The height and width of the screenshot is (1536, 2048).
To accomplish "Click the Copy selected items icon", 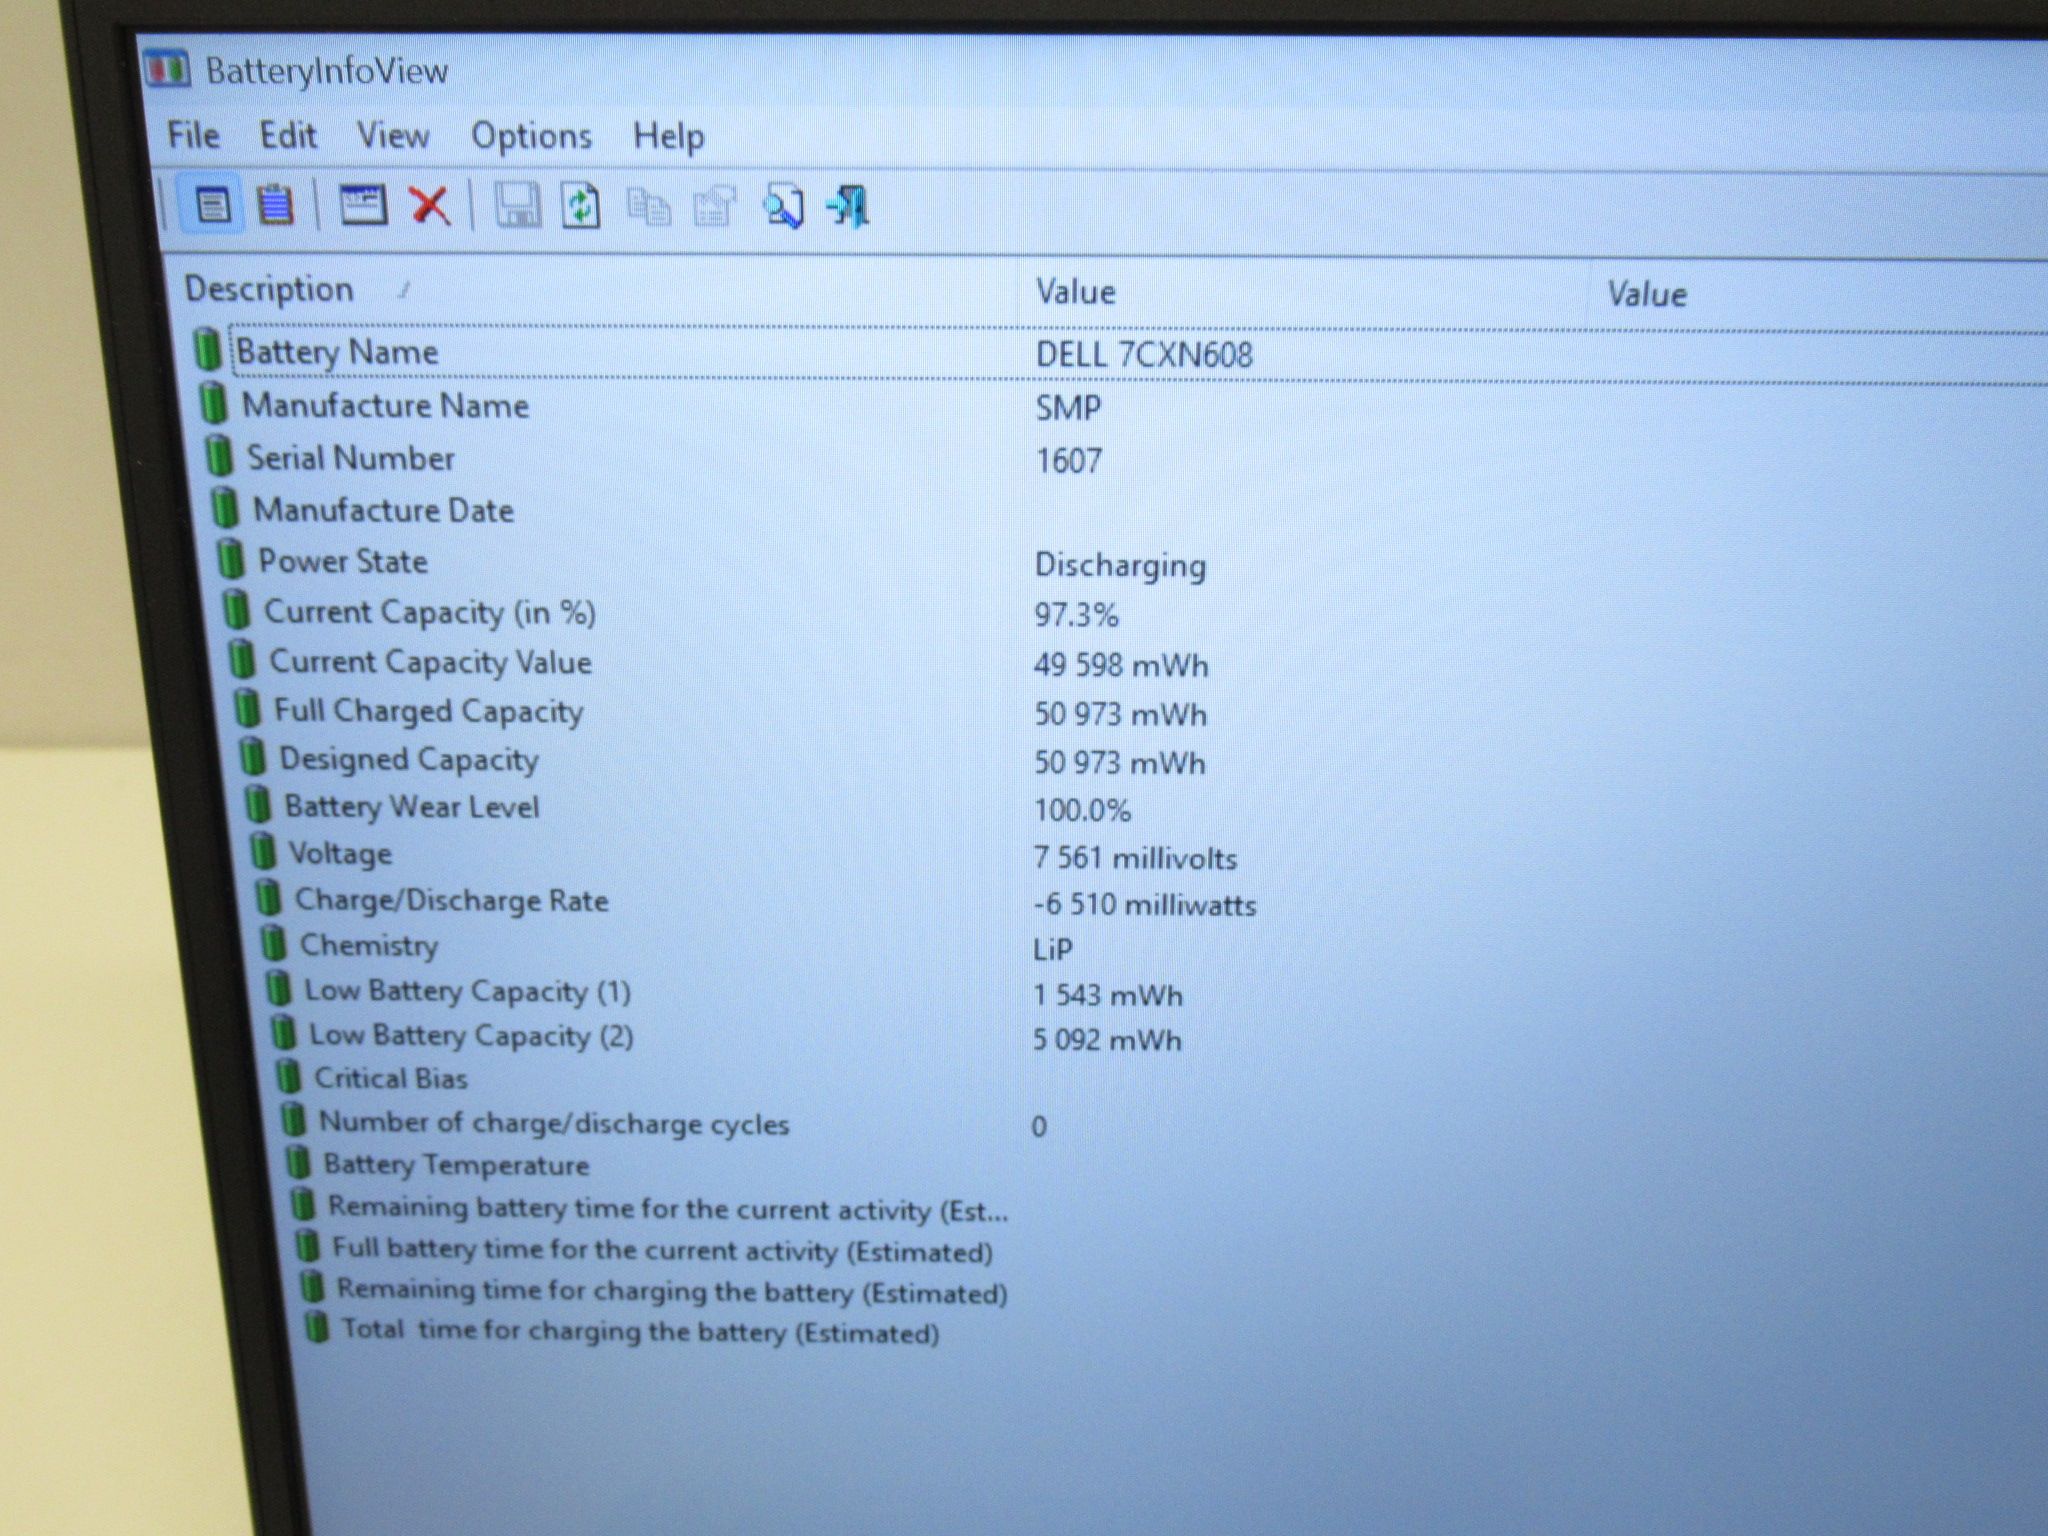I will 649,207.
